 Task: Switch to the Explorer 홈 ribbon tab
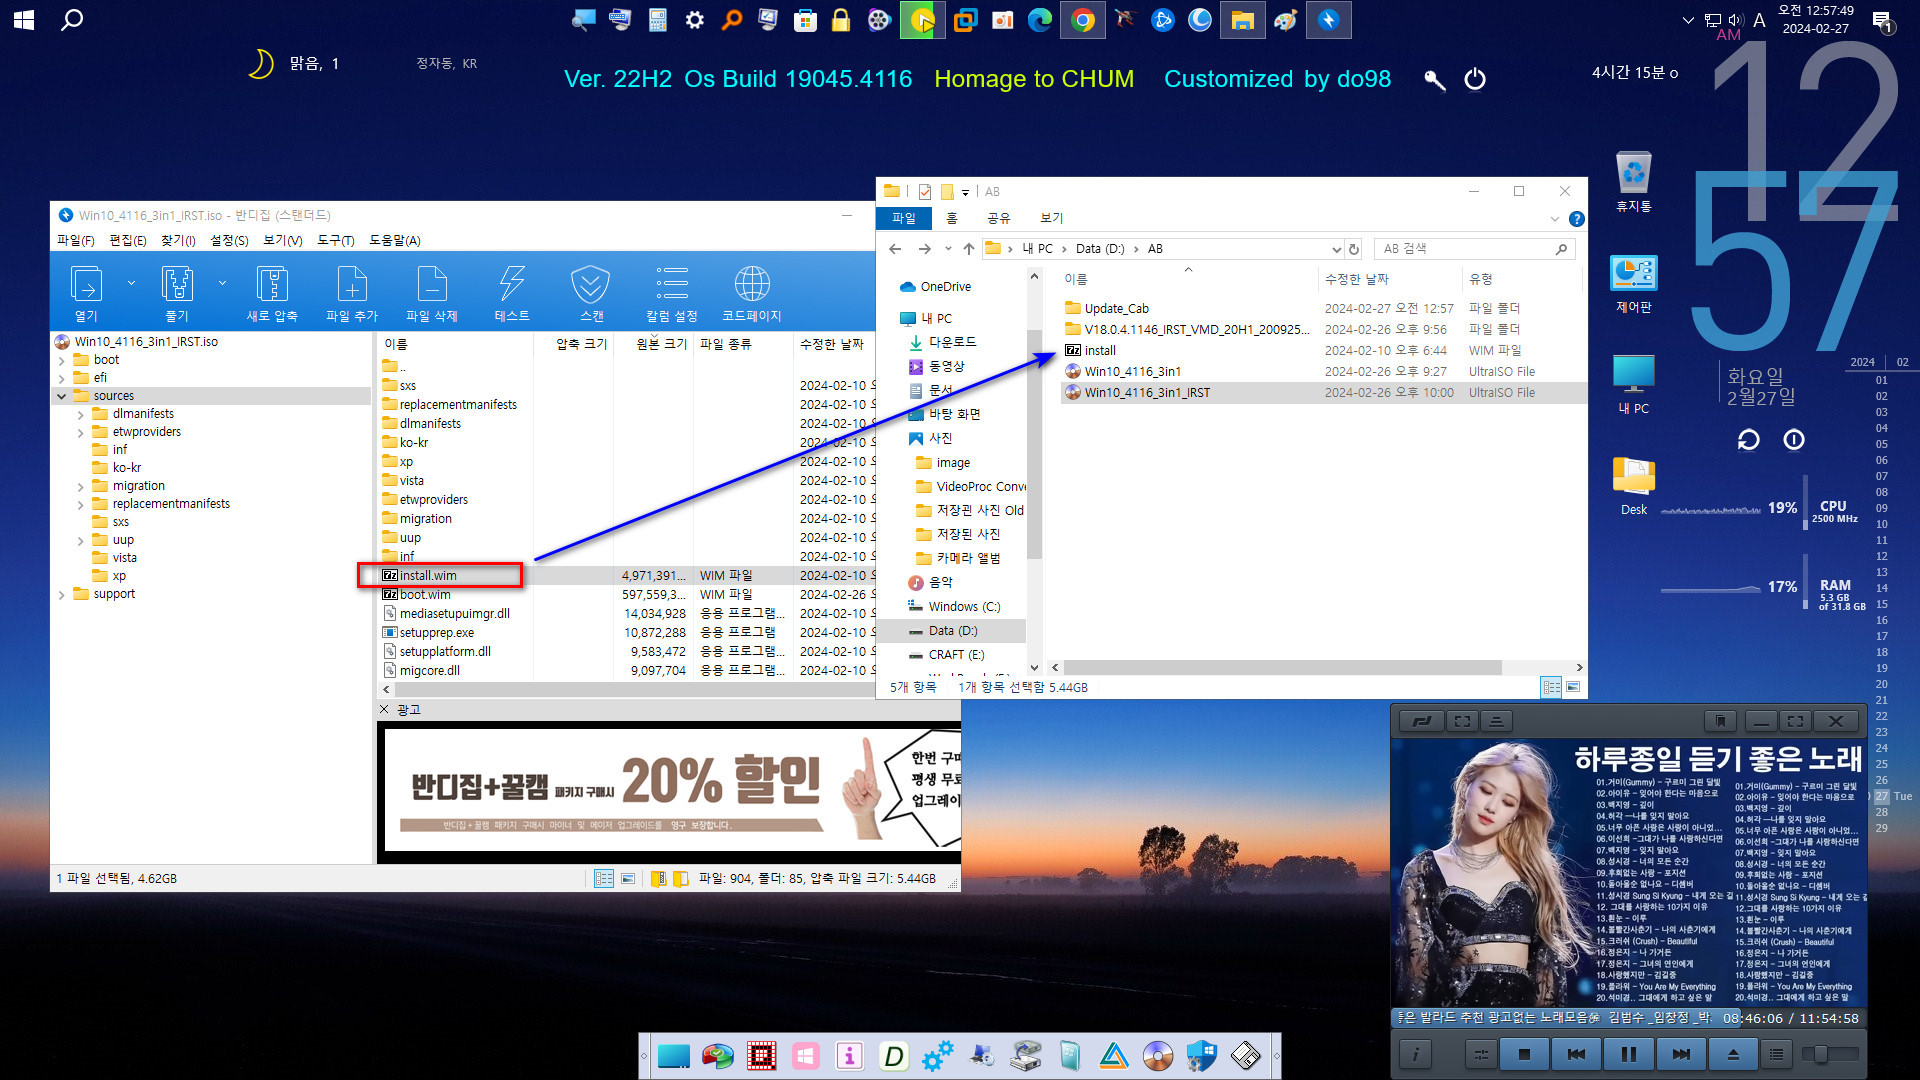point(952,218)
